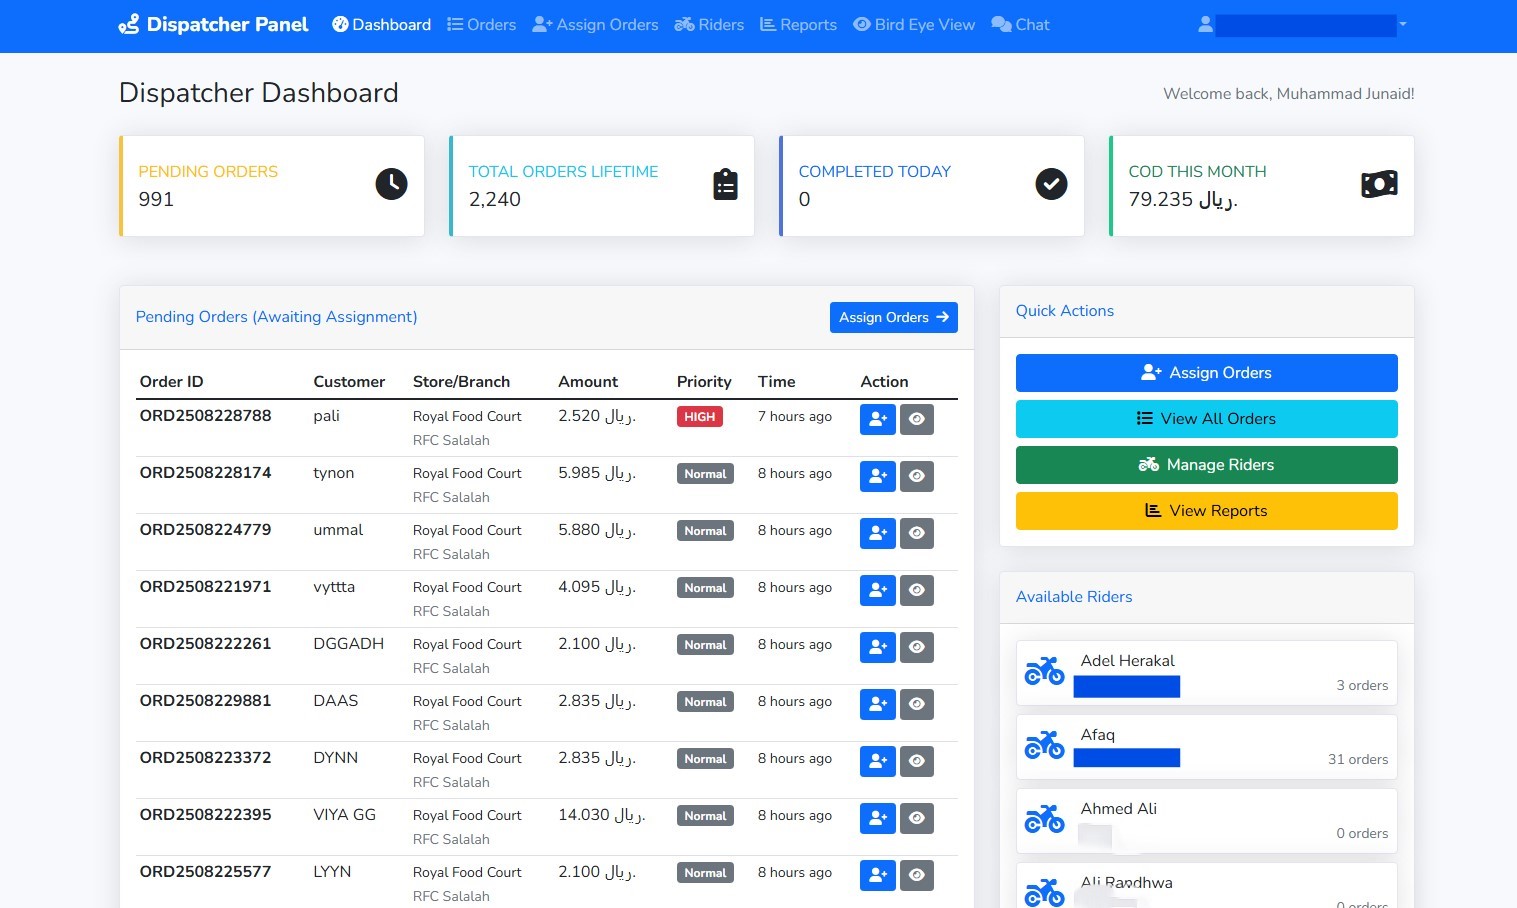Click the motorcycle icon for Ahmed Ali
The width and height of the screenshot is (1517, 908).
(1044, 819)
